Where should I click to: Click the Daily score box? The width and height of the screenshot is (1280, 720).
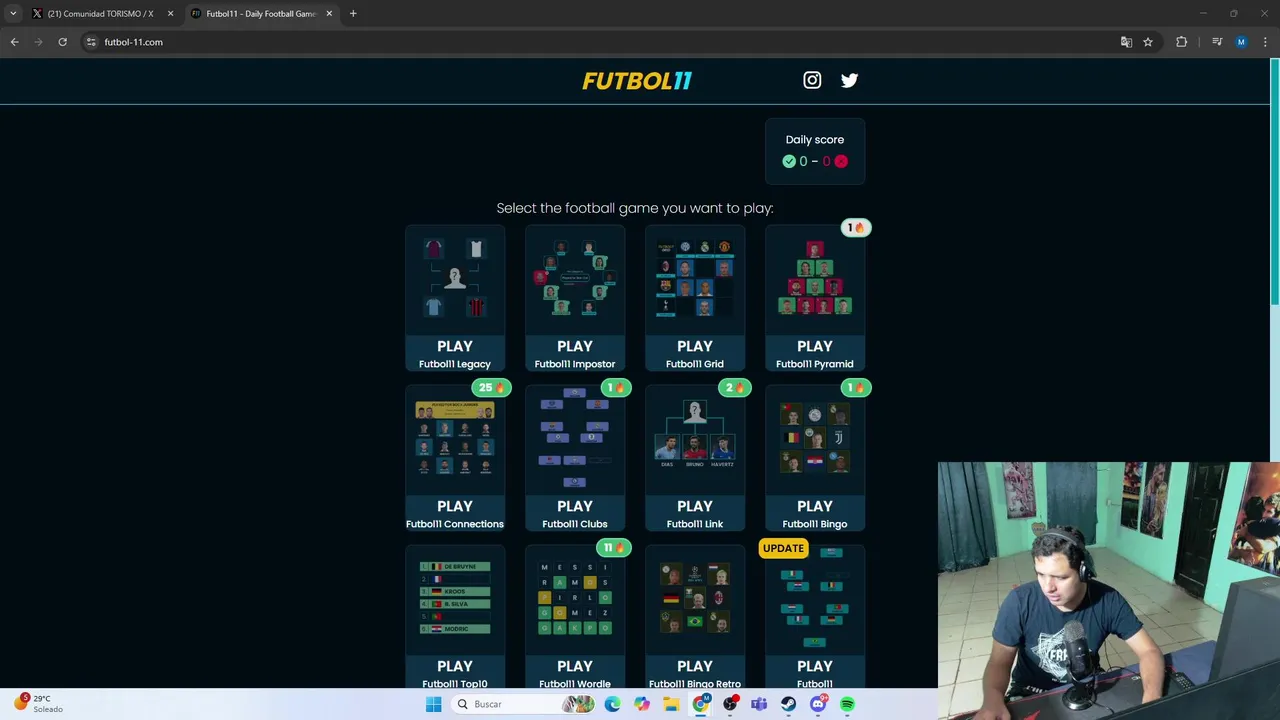(815, 152)
